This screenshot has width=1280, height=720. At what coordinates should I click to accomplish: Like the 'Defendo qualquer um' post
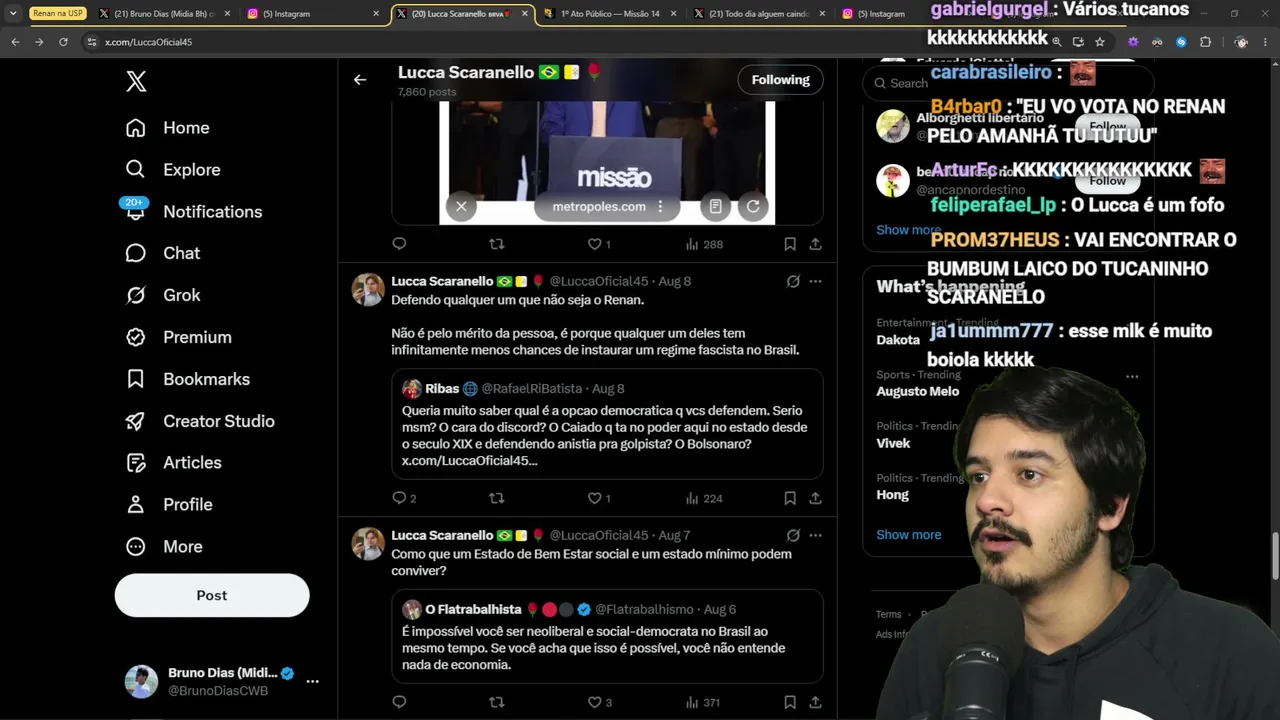[599, 498]
